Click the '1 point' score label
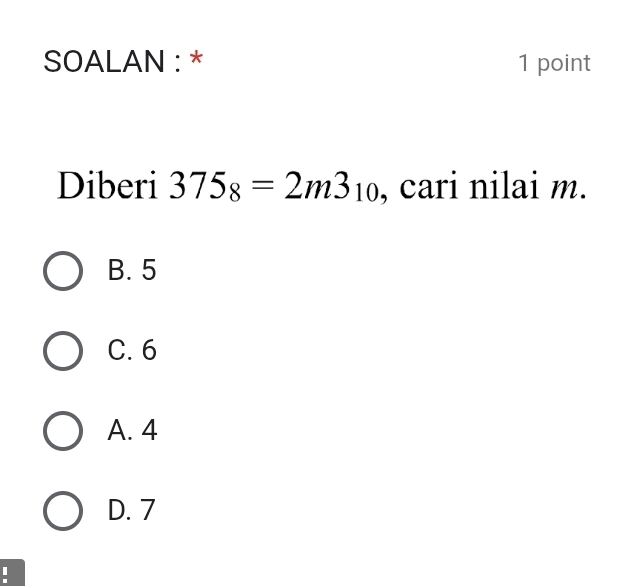Image resolution: width=628 pixels, height=586 pixels. coord(555,64)
